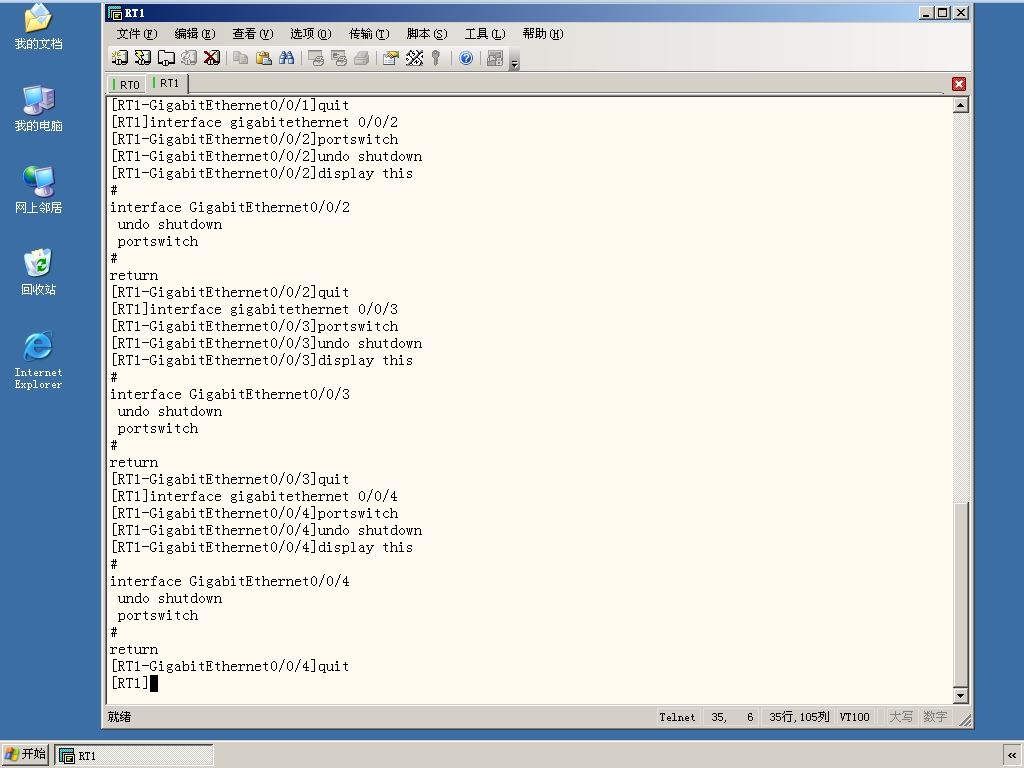This screenshot has width=1024, height=768.
Task: Click the Disconnect red X icon
Action: pos(212,58)
